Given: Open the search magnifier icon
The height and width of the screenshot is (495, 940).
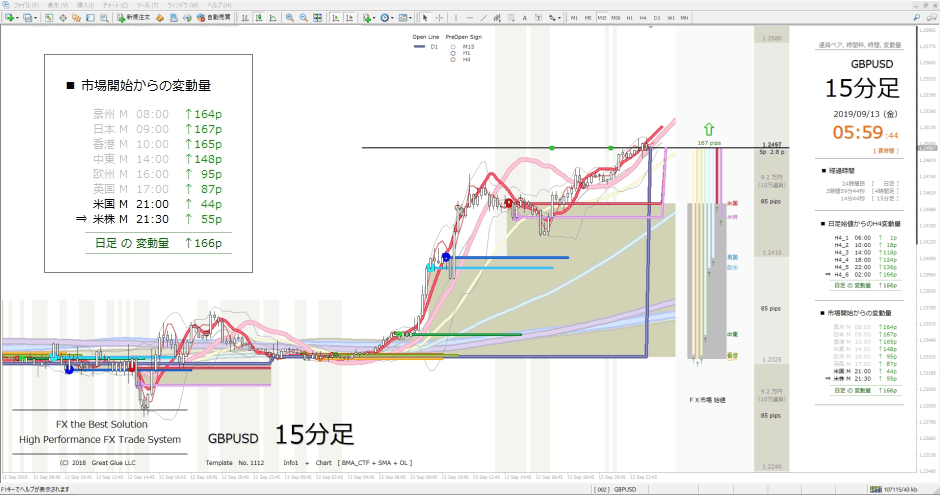Looking at the screenshot, I should (x=917, y=18).
